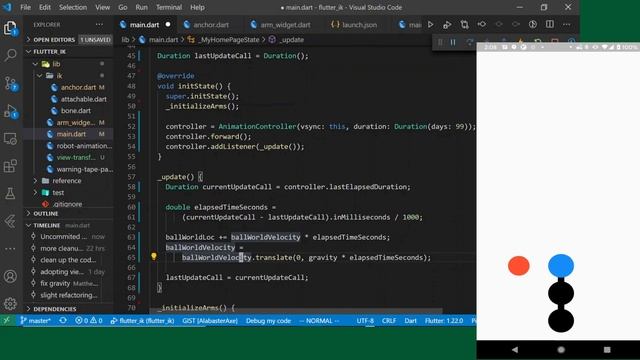Collapse the Timeline section
Screen dimensions: 640x360
coord(68,225)
